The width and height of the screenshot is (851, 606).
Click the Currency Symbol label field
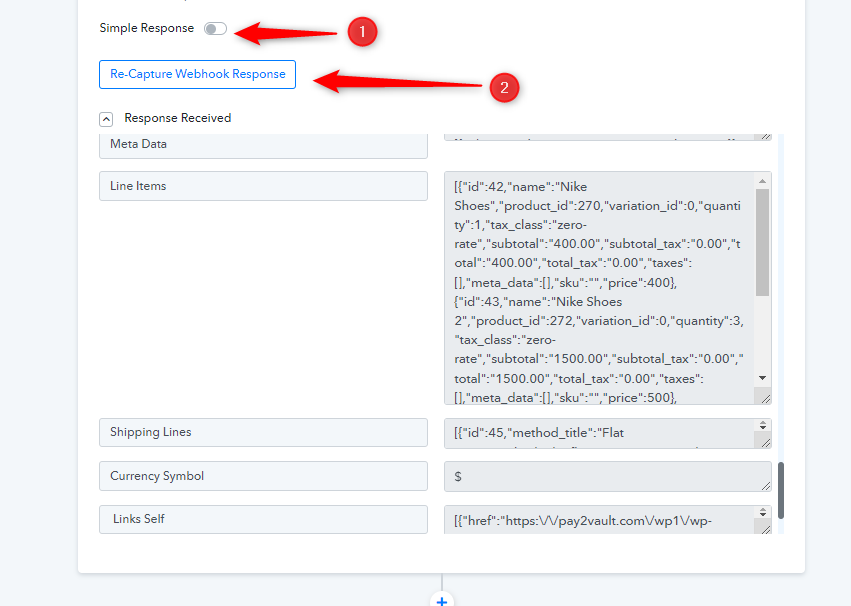click(x=263, y=476)
